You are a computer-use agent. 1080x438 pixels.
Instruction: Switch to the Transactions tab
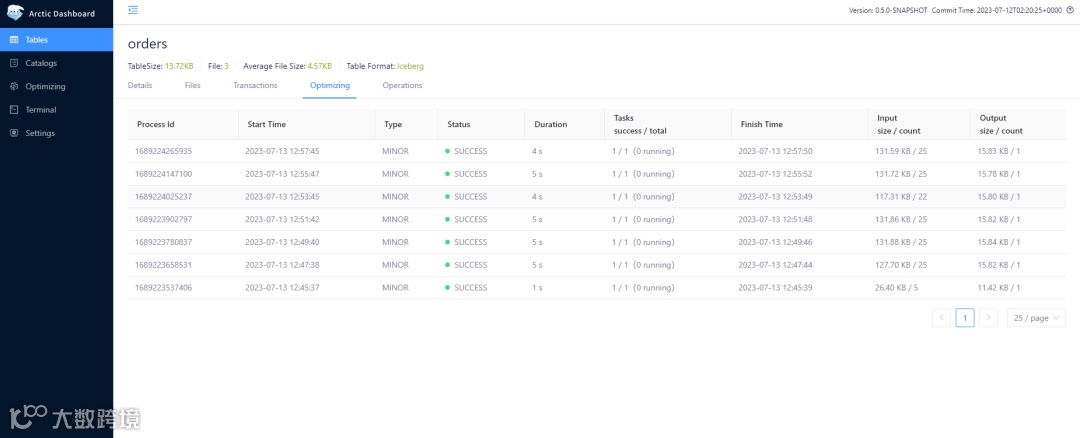[255, 85]
